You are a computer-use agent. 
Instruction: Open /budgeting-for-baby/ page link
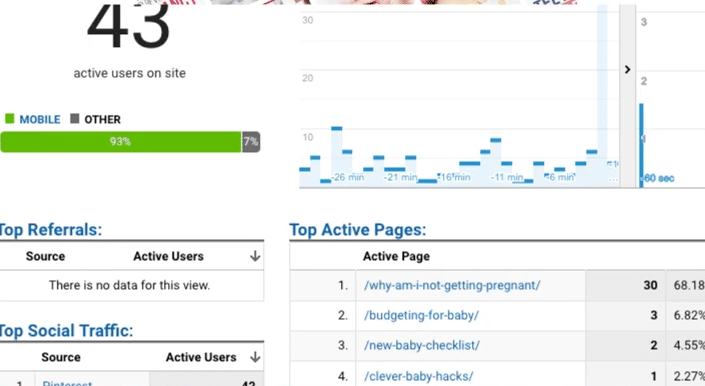point(421,315)
